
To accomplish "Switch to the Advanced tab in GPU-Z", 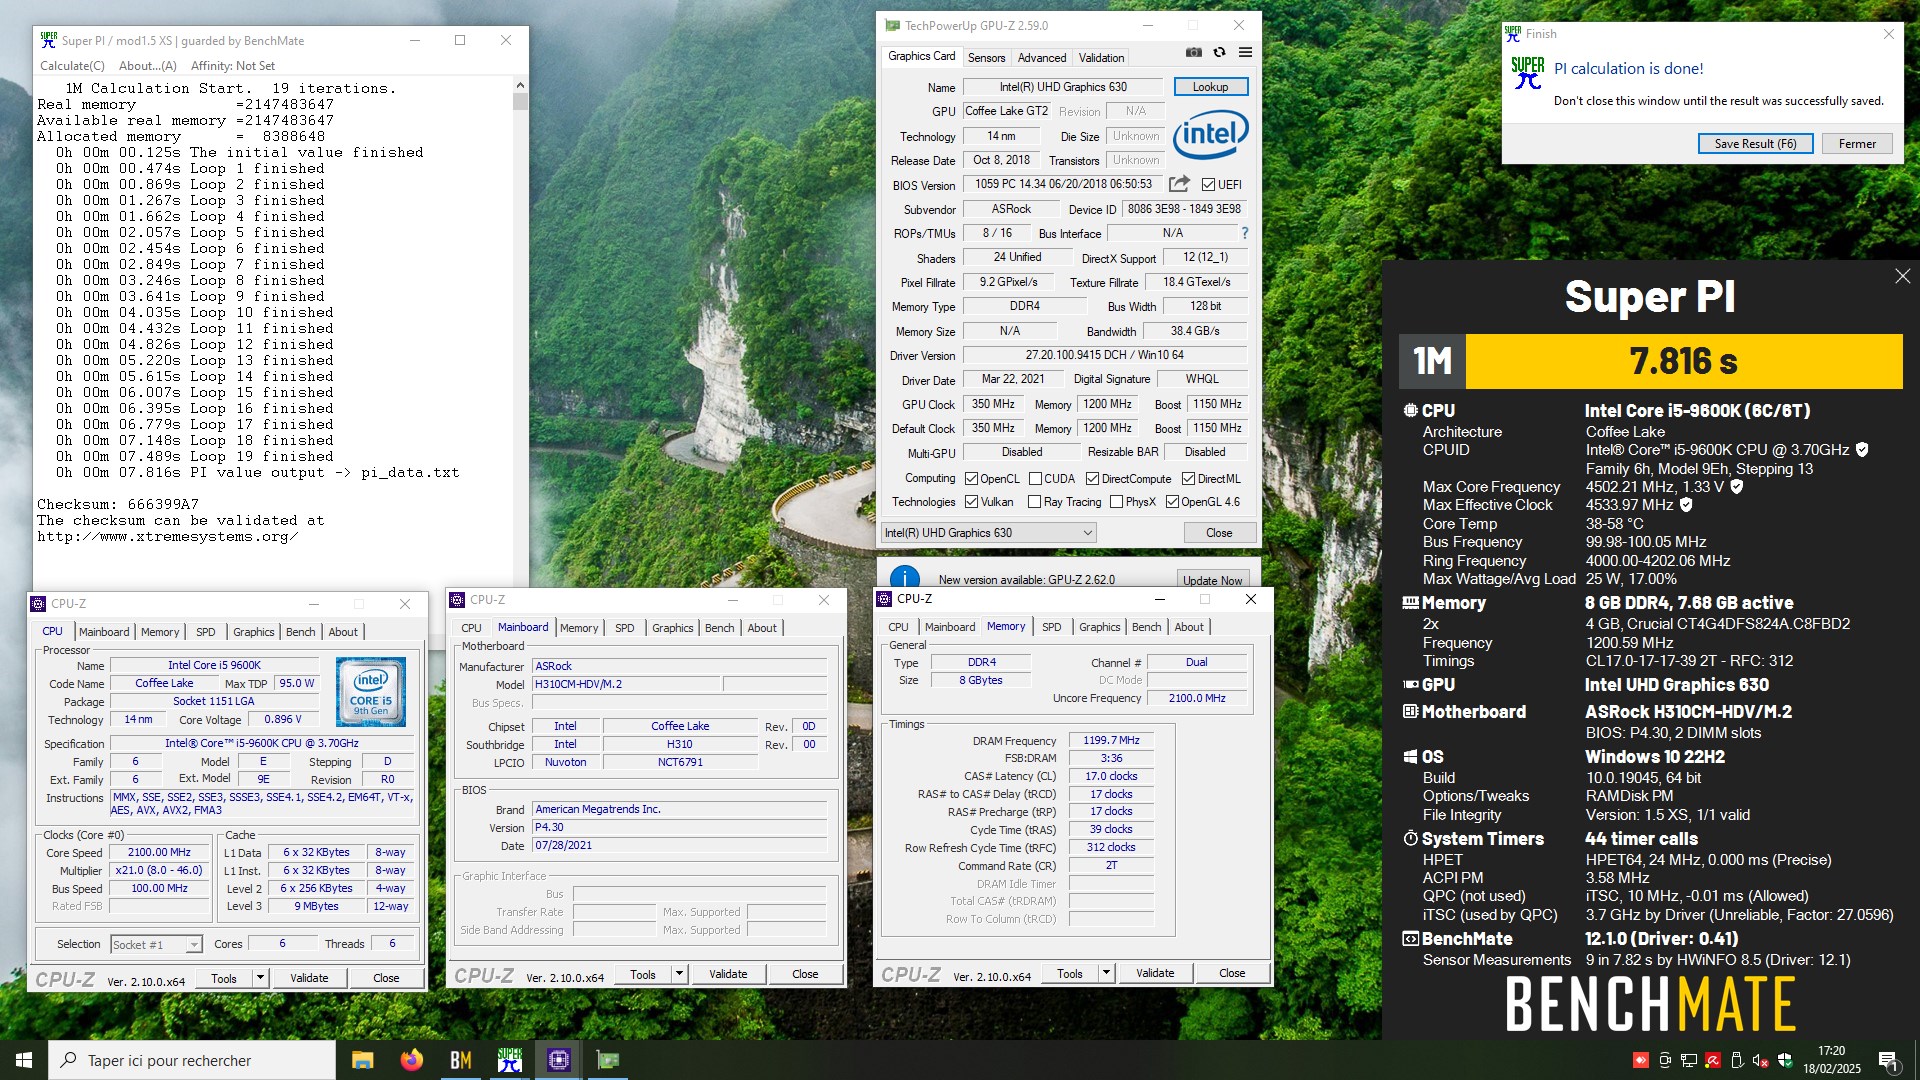I will (1042, 58).
